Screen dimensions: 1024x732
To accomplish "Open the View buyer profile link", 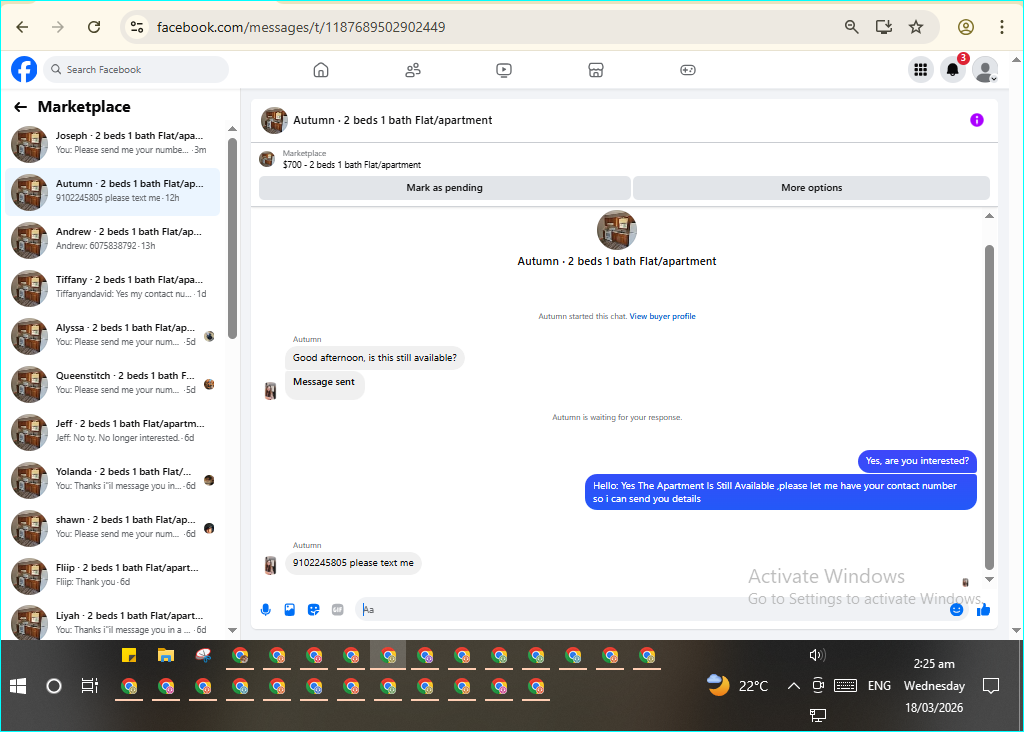I will tap(662, 316).
